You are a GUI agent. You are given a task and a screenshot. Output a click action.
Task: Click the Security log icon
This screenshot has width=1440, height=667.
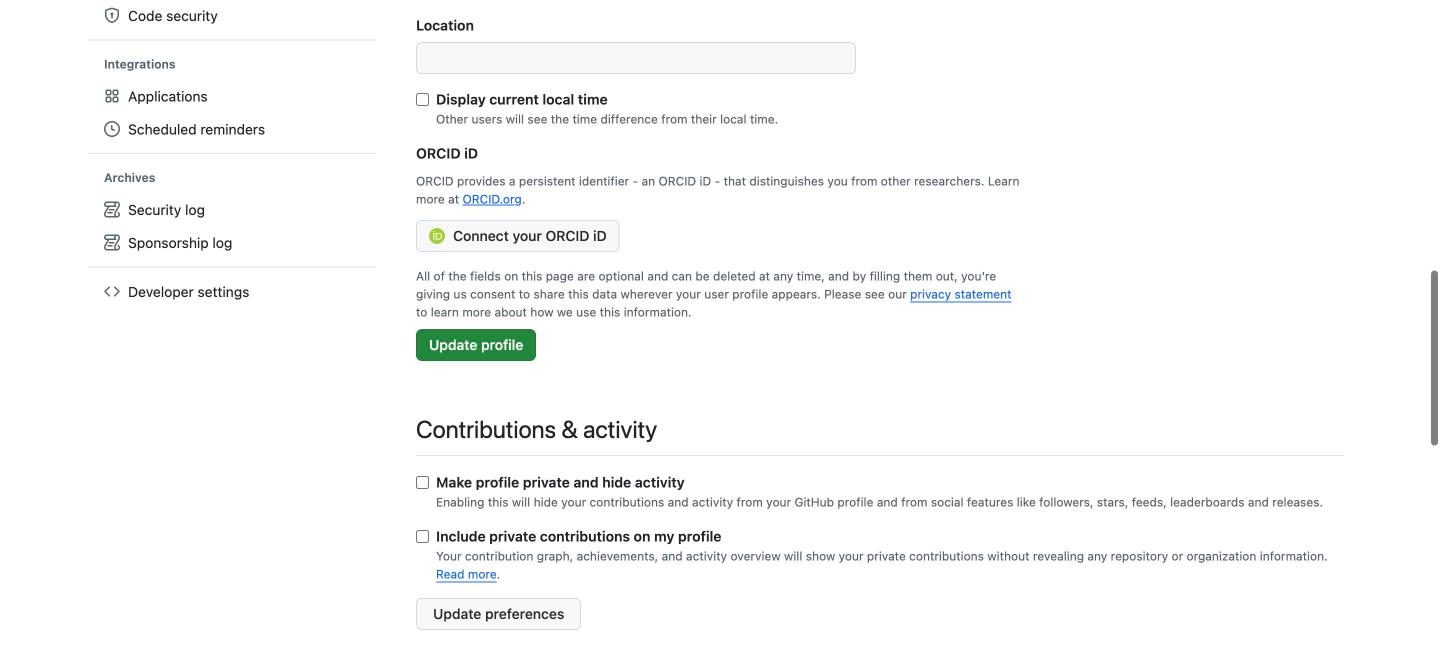point(112,210)
